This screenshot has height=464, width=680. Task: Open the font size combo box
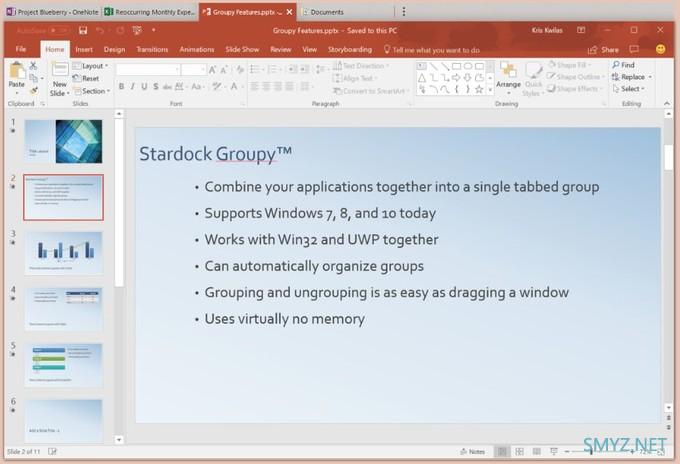click(193, 69)
